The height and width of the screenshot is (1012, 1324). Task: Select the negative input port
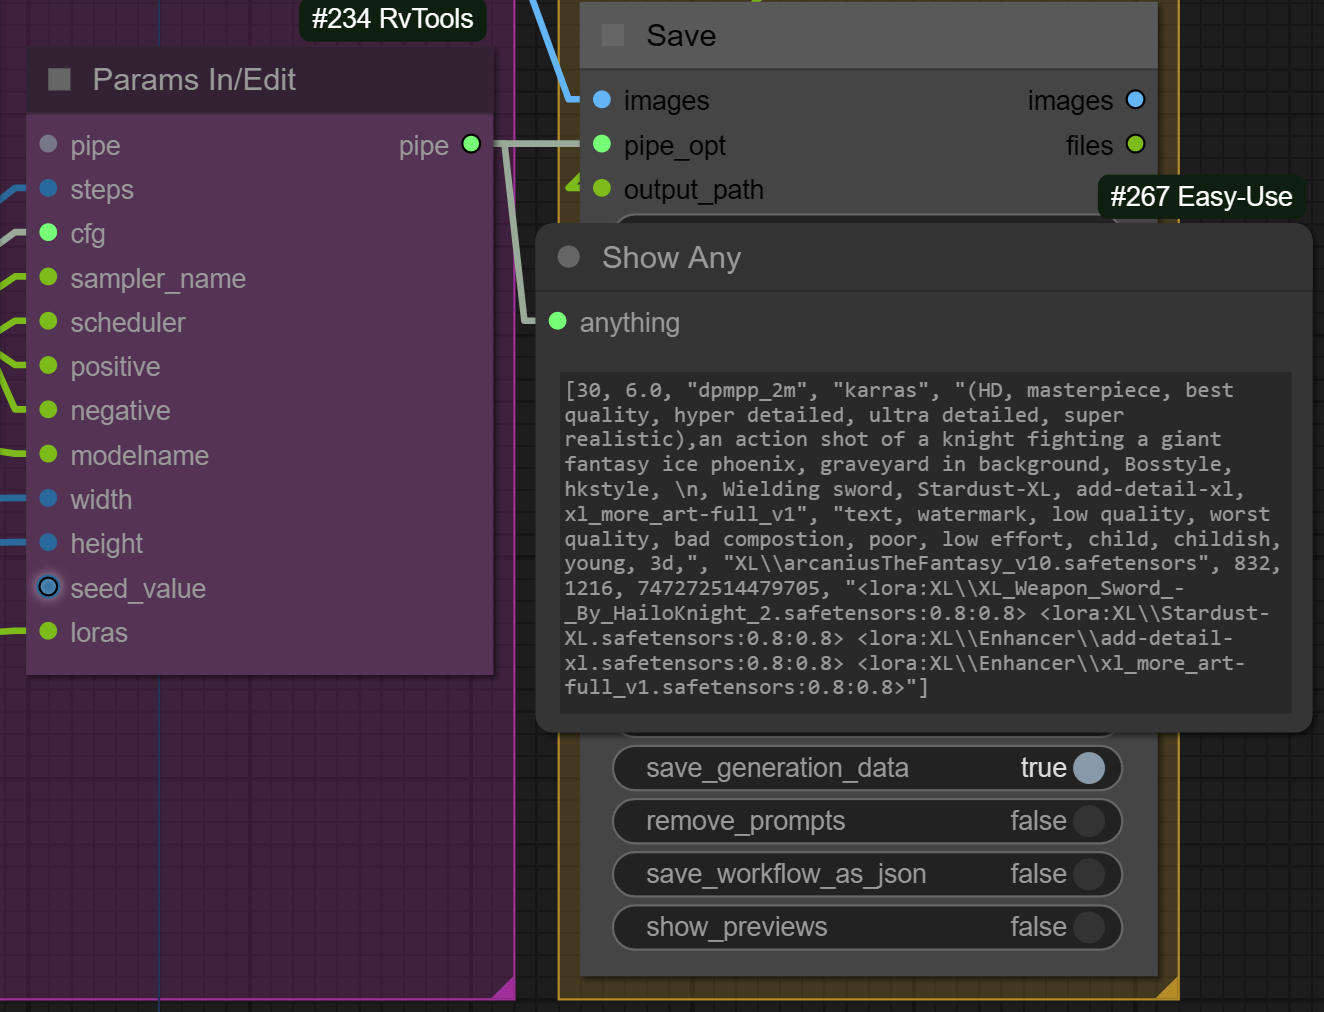point(48,409)
